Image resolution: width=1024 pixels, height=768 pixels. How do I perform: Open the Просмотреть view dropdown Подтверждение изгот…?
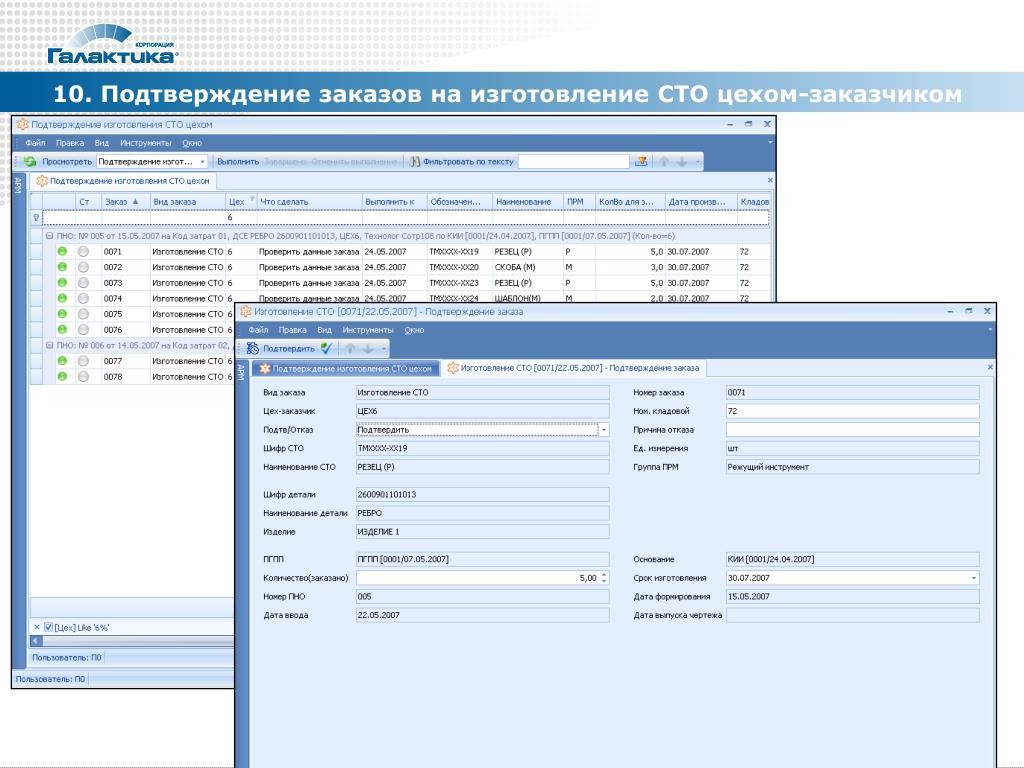point(202,161)
